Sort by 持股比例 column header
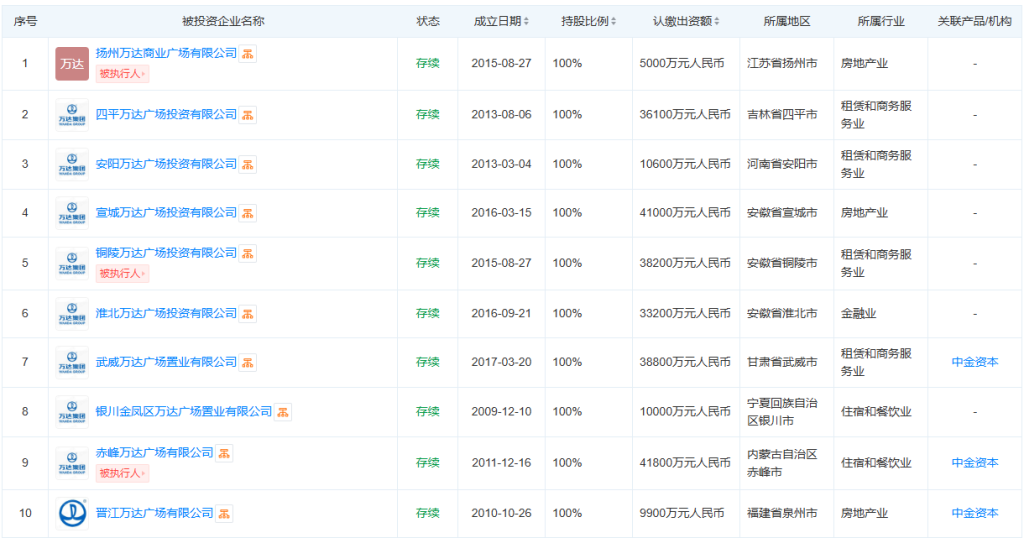Screen dimensions: 1024x538 click(x=588, y=21)
